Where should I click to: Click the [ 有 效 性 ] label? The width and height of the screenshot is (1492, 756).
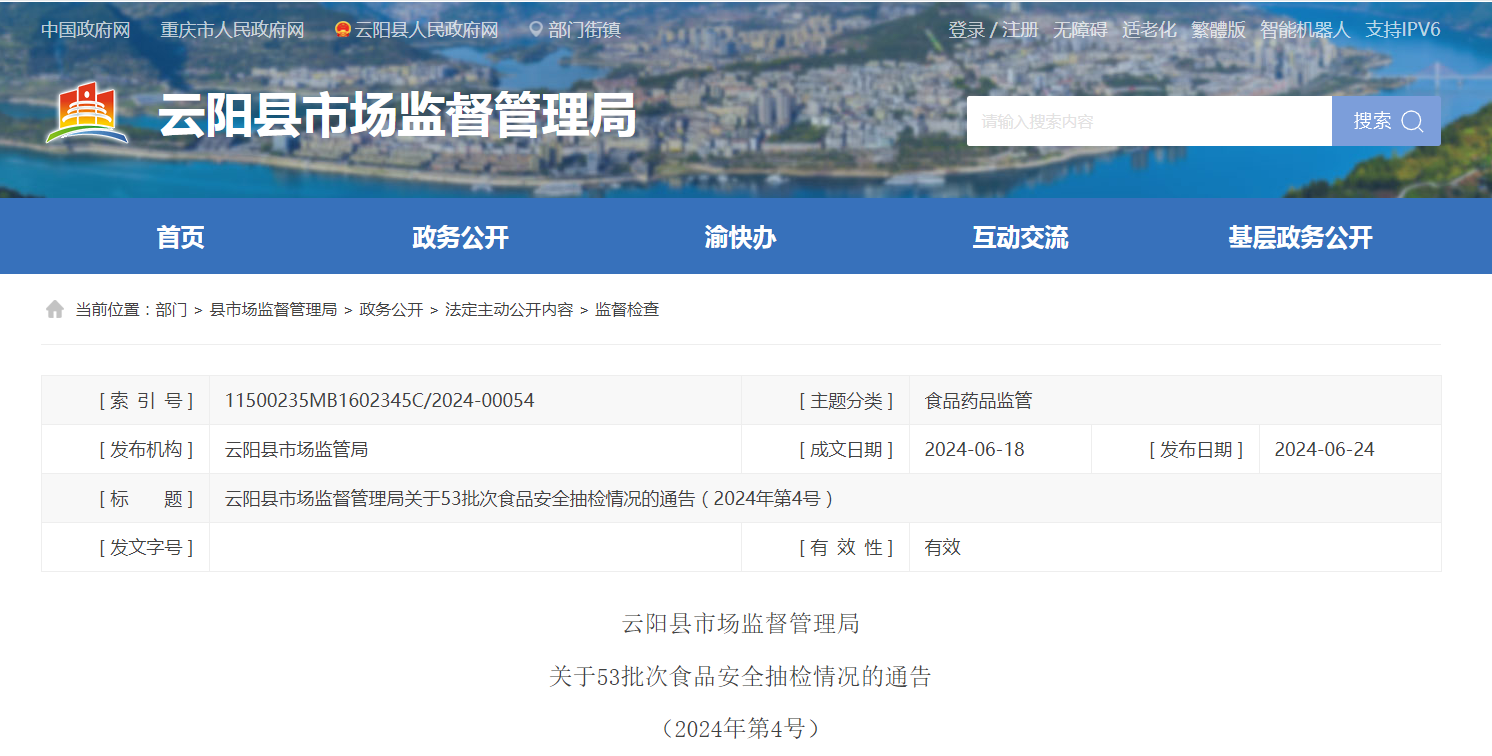[846, 548]
